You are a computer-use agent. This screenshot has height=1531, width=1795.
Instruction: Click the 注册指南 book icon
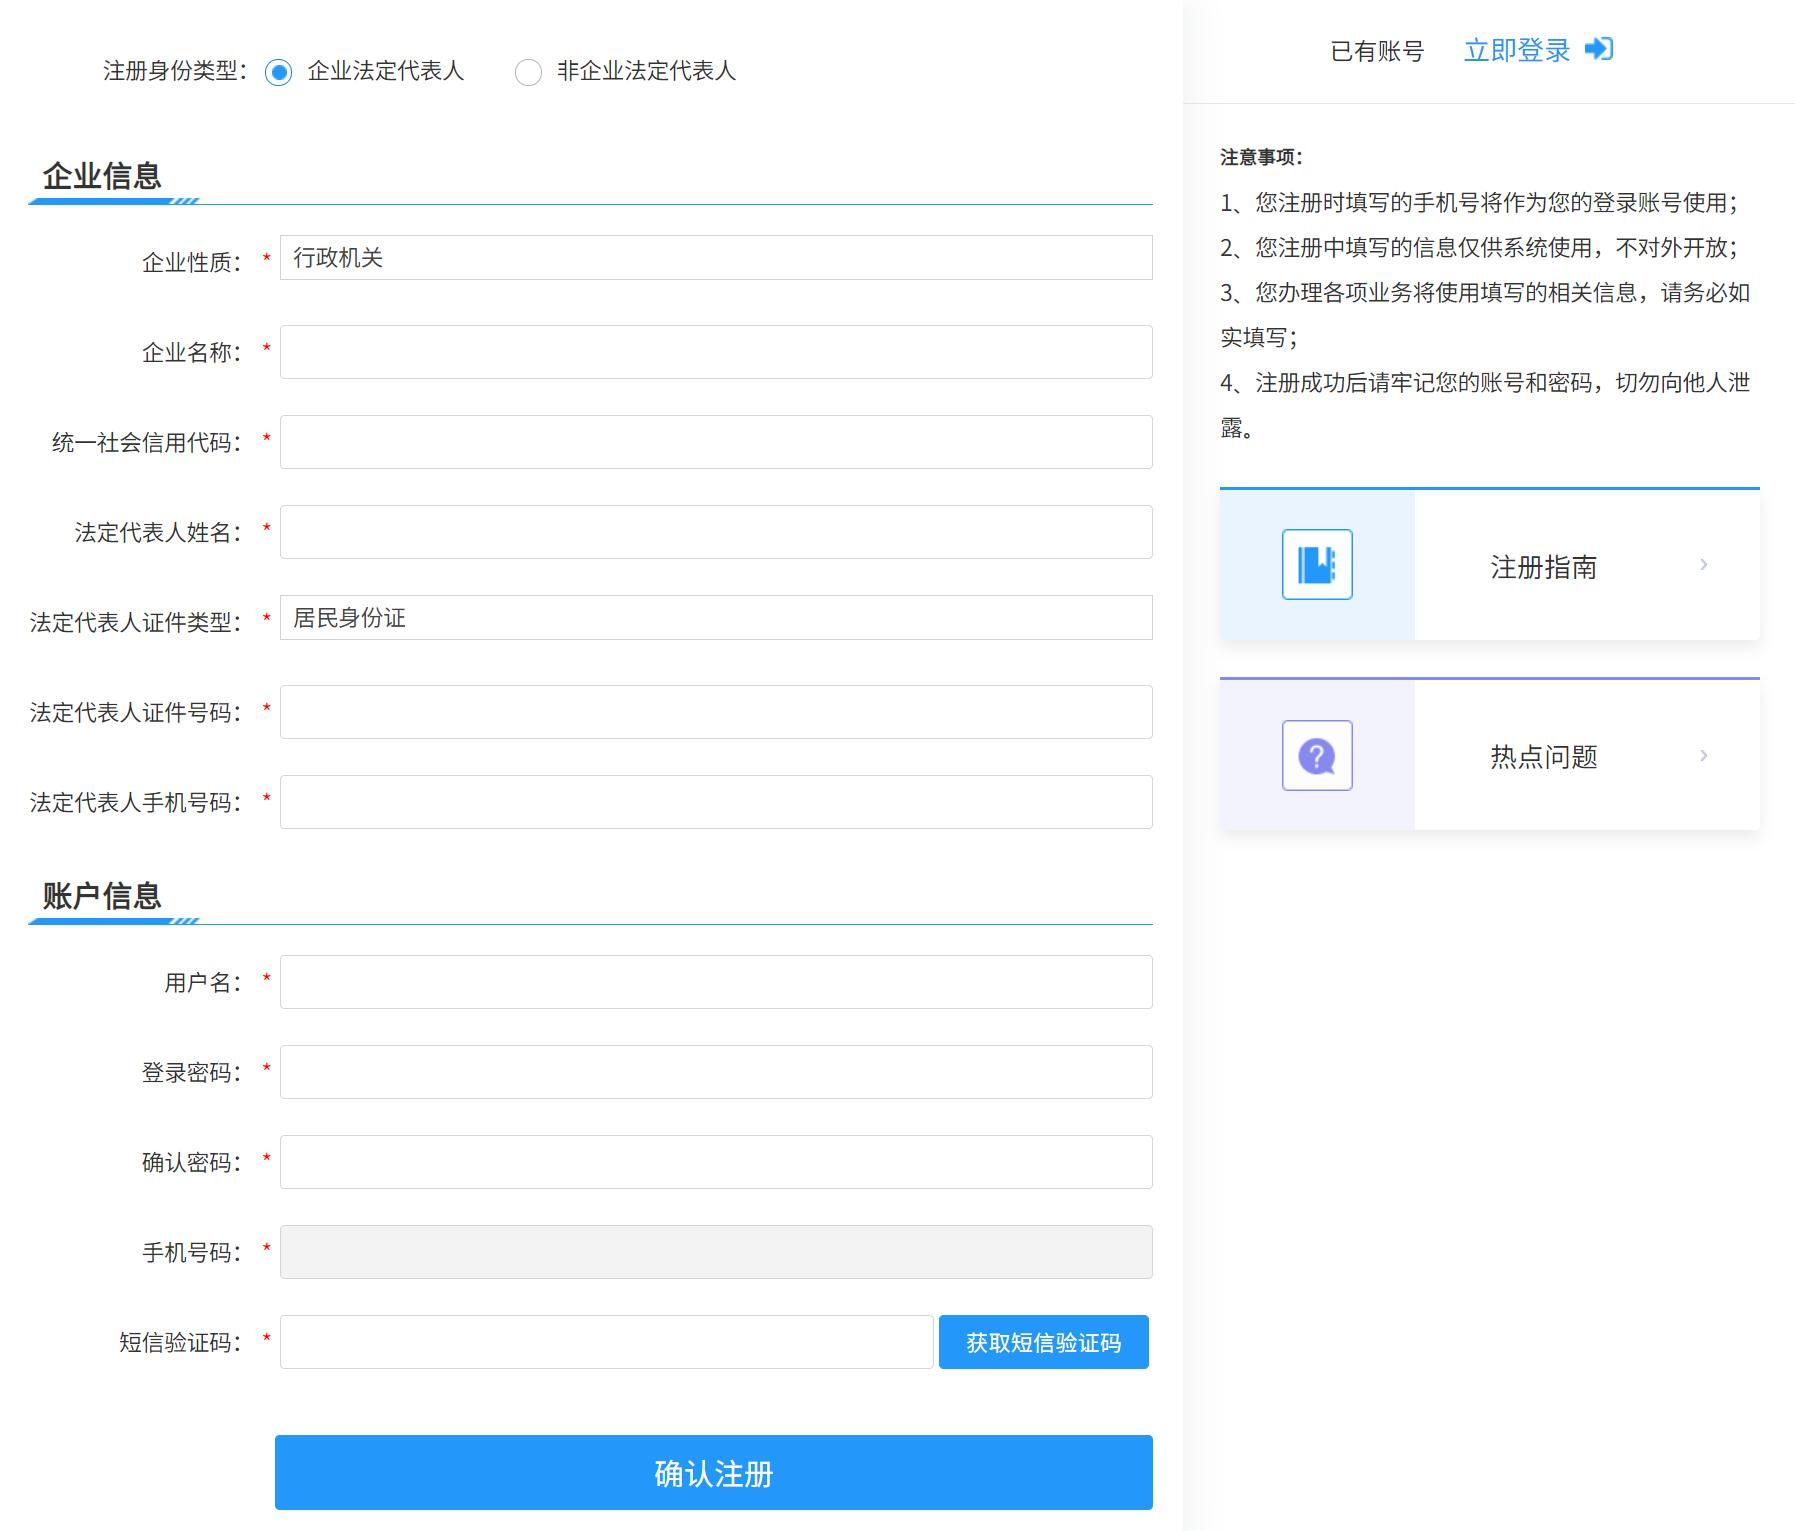(x=1317, y=565)
